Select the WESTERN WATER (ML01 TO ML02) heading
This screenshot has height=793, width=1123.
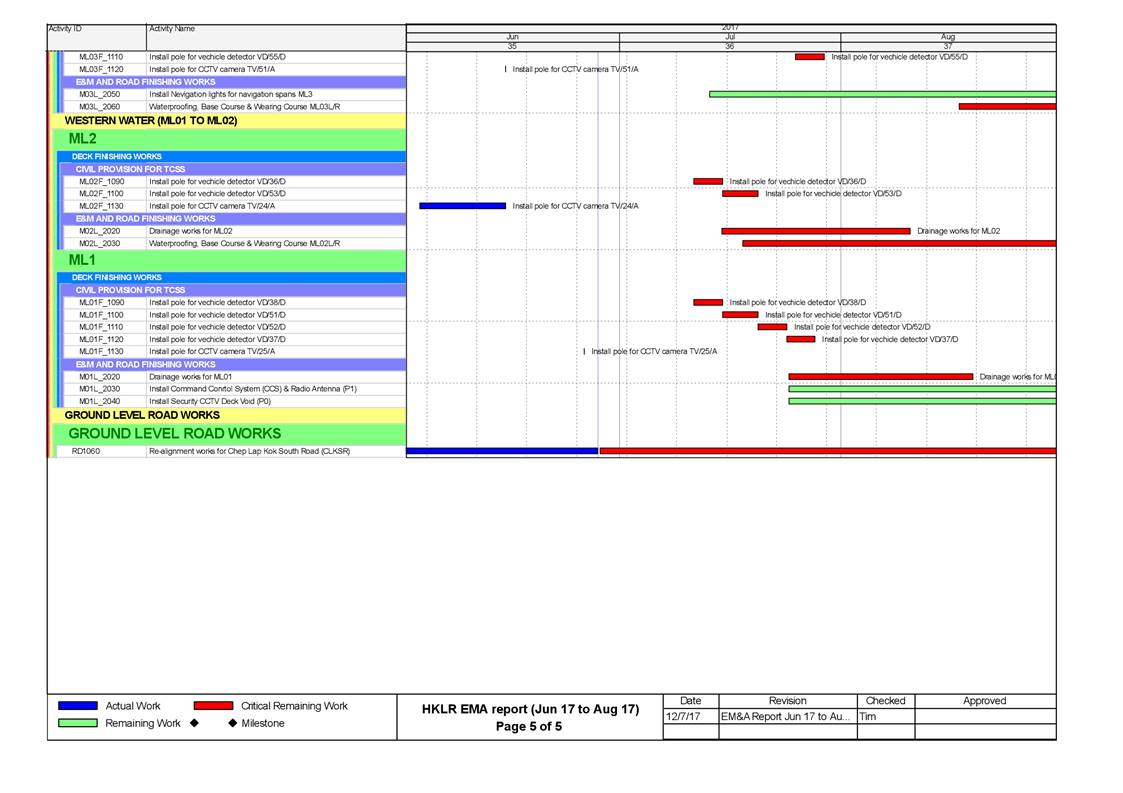(151, 120)
